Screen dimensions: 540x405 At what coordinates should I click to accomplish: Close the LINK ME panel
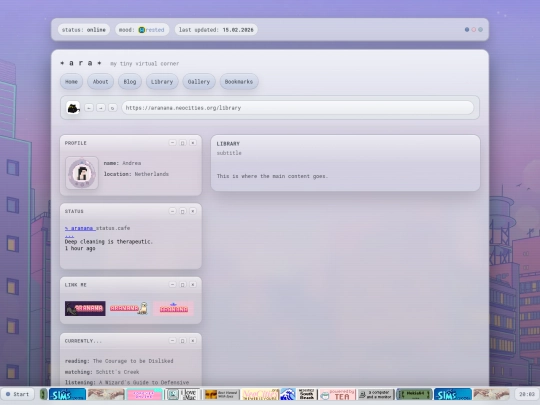[x=193, y=284]
